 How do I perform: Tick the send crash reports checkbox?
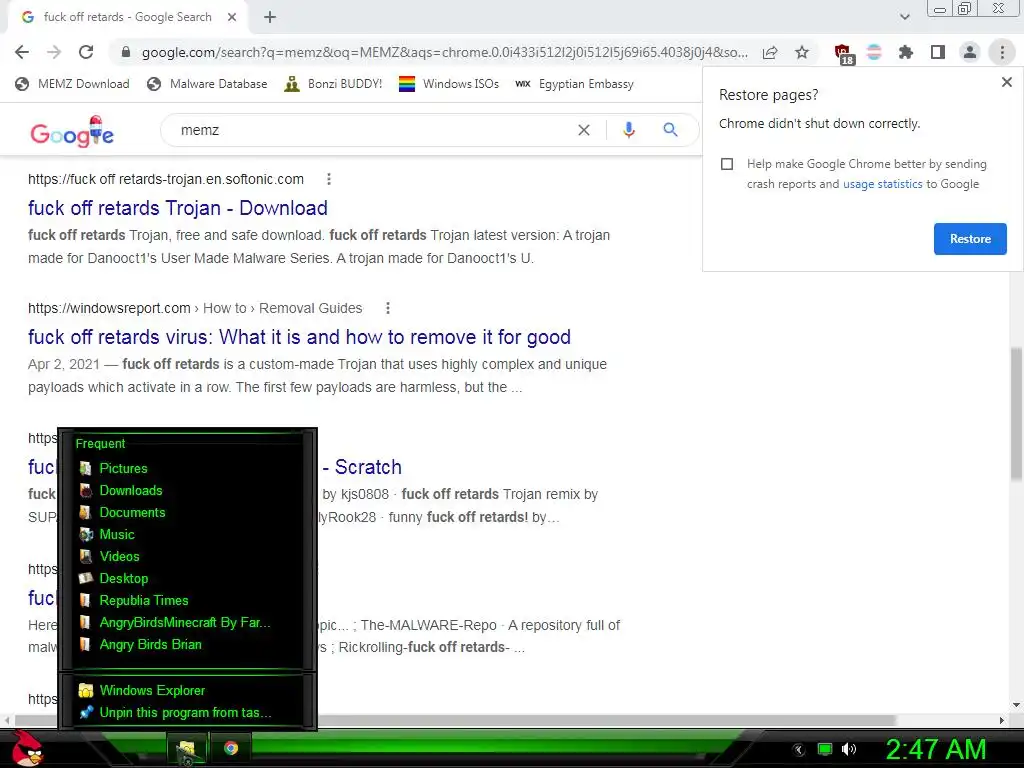tap(727, 164)
